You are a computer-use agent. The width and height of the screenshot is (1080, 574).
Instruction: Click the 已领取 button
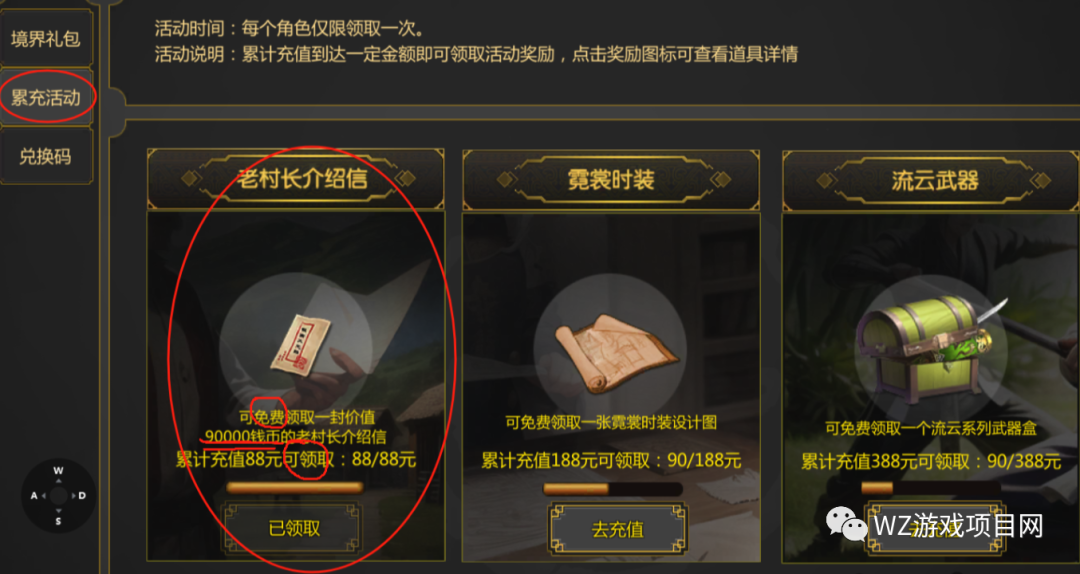[293, 529]
